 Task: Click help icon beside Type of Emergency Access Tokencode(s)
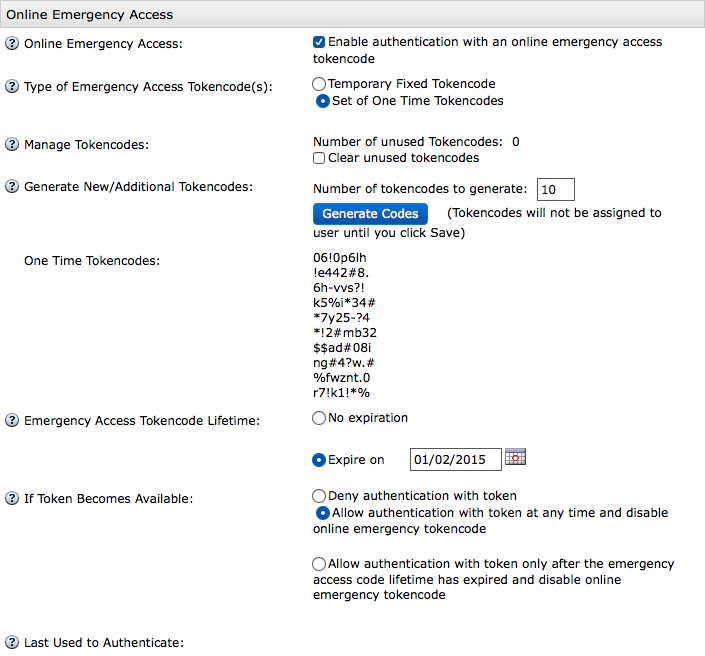(12, 86)
